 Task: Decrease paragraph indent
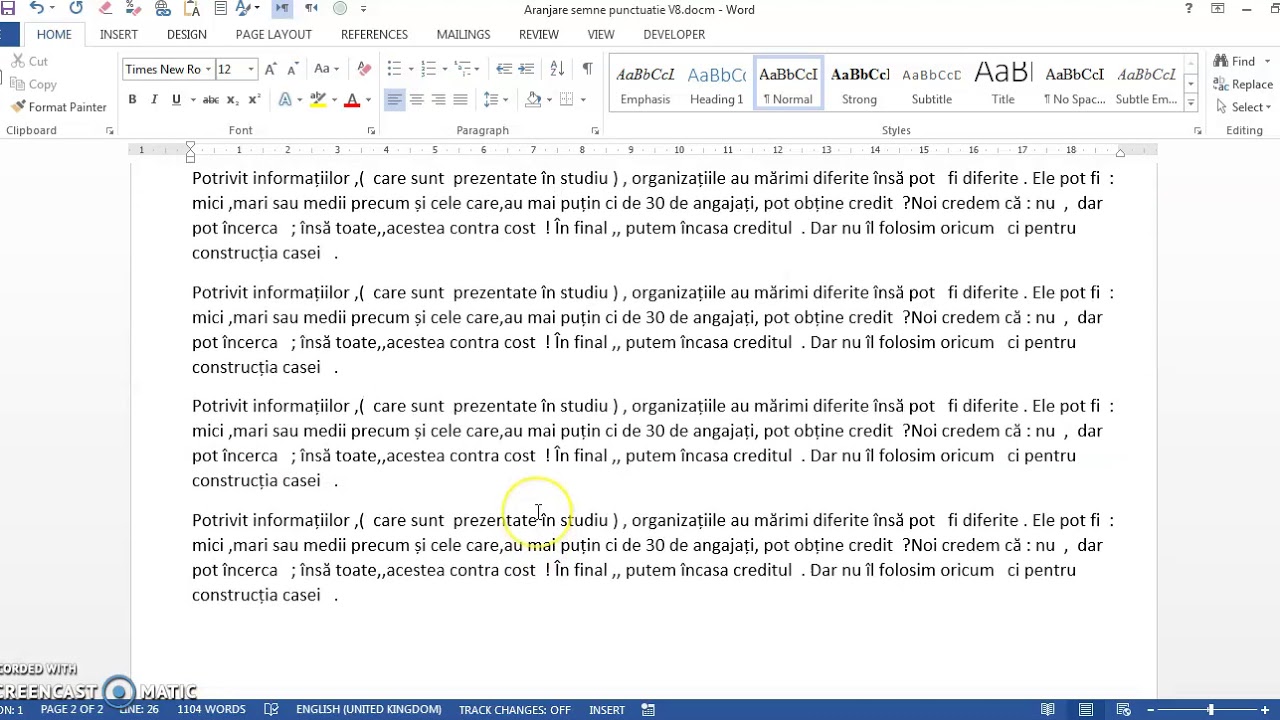504,69
